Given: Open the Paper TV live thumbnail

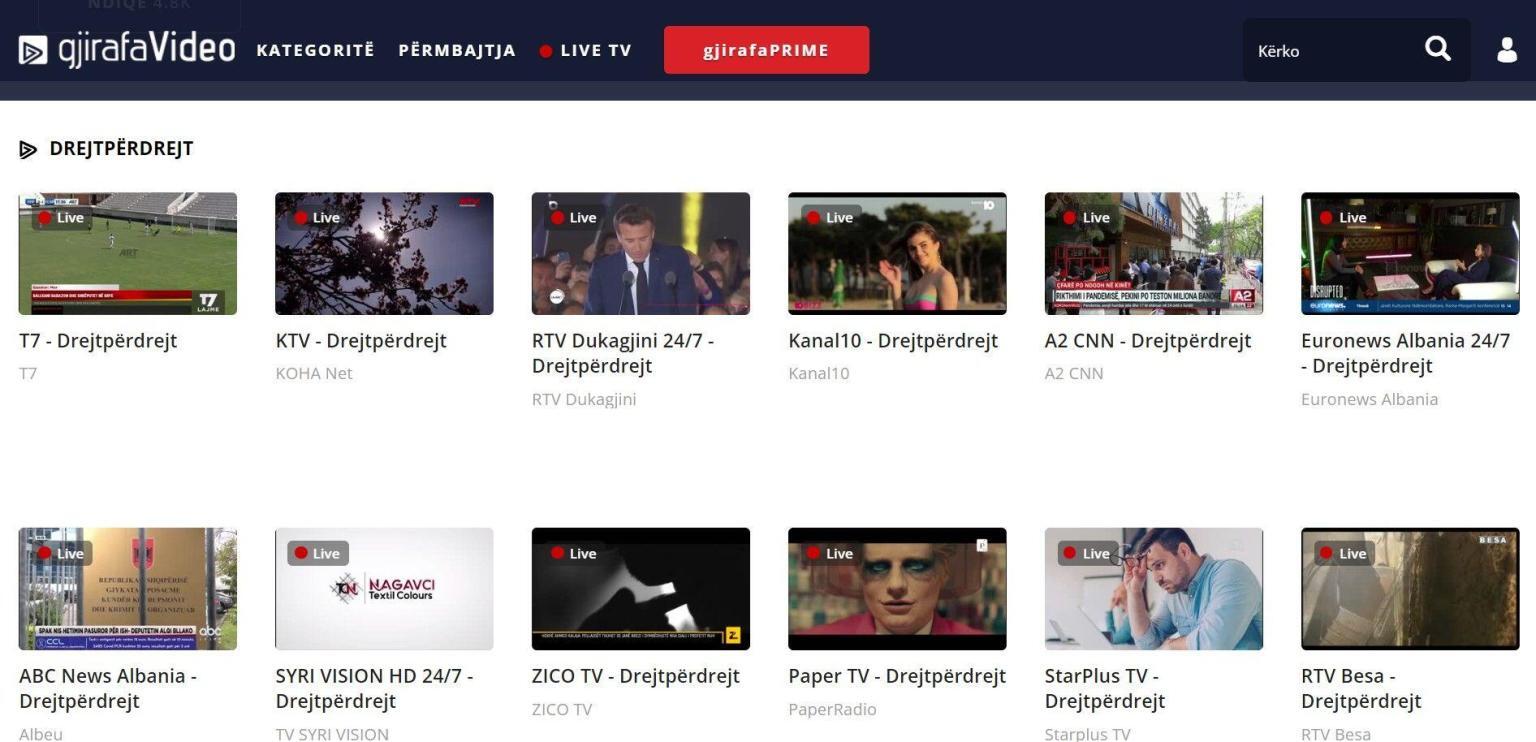Looking at the screenshot, I should (x=897, y=589).
